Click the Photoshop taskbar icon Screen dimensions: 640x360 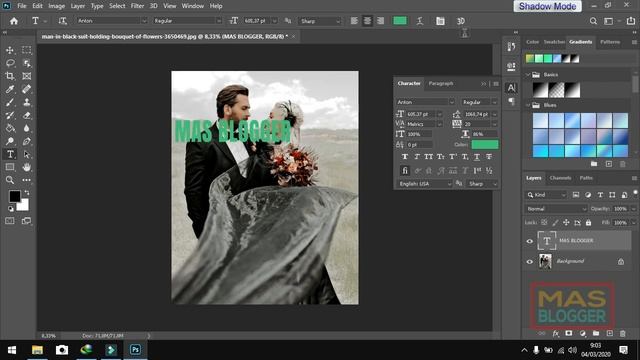point(135,350)
